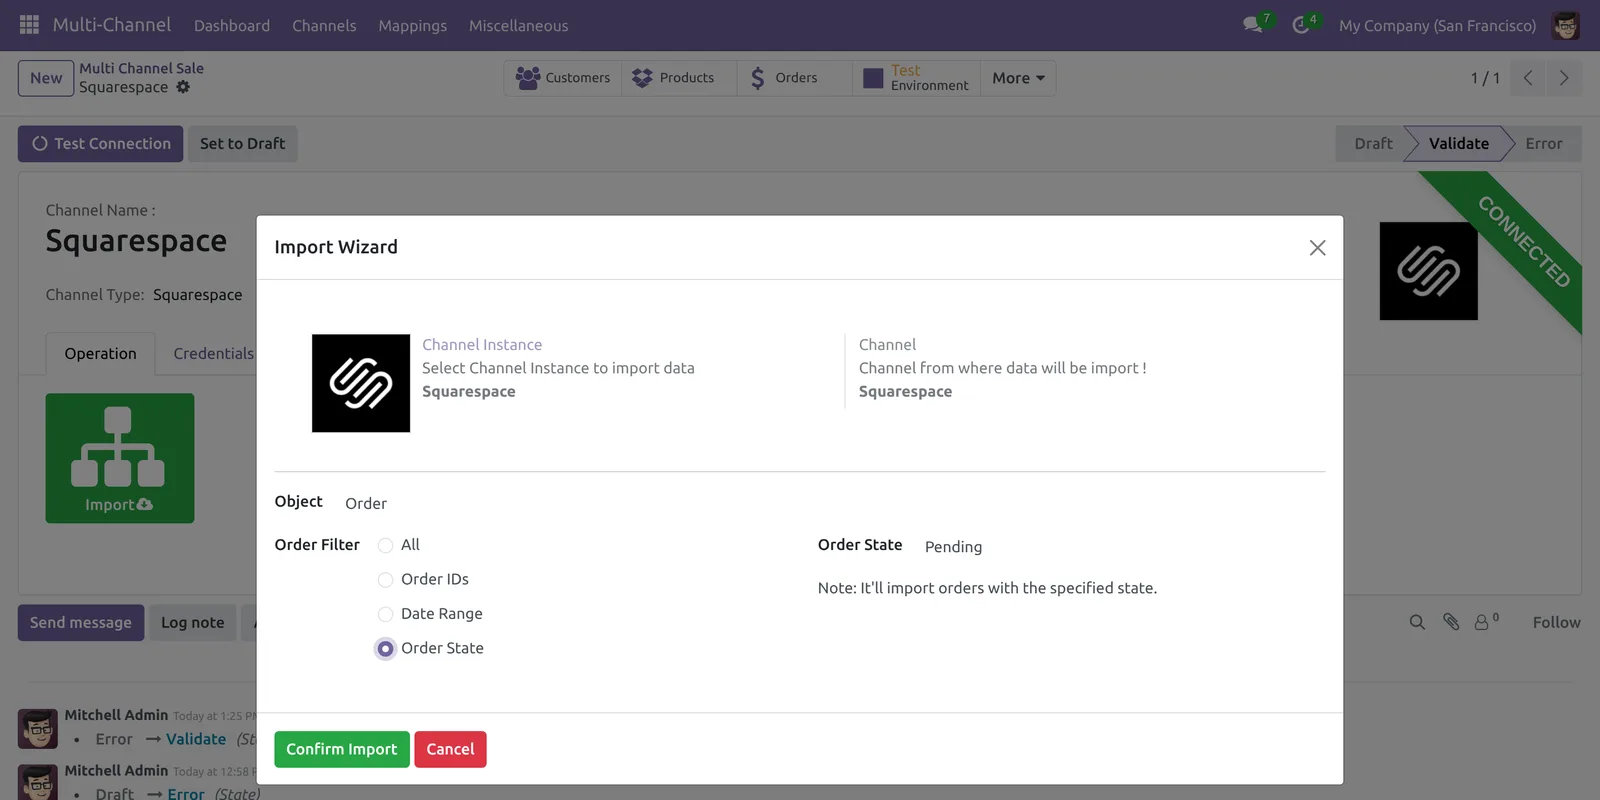Open the conversations chat bubble icon
The image size is (1600, 800).
click(x=1253, y=25)
